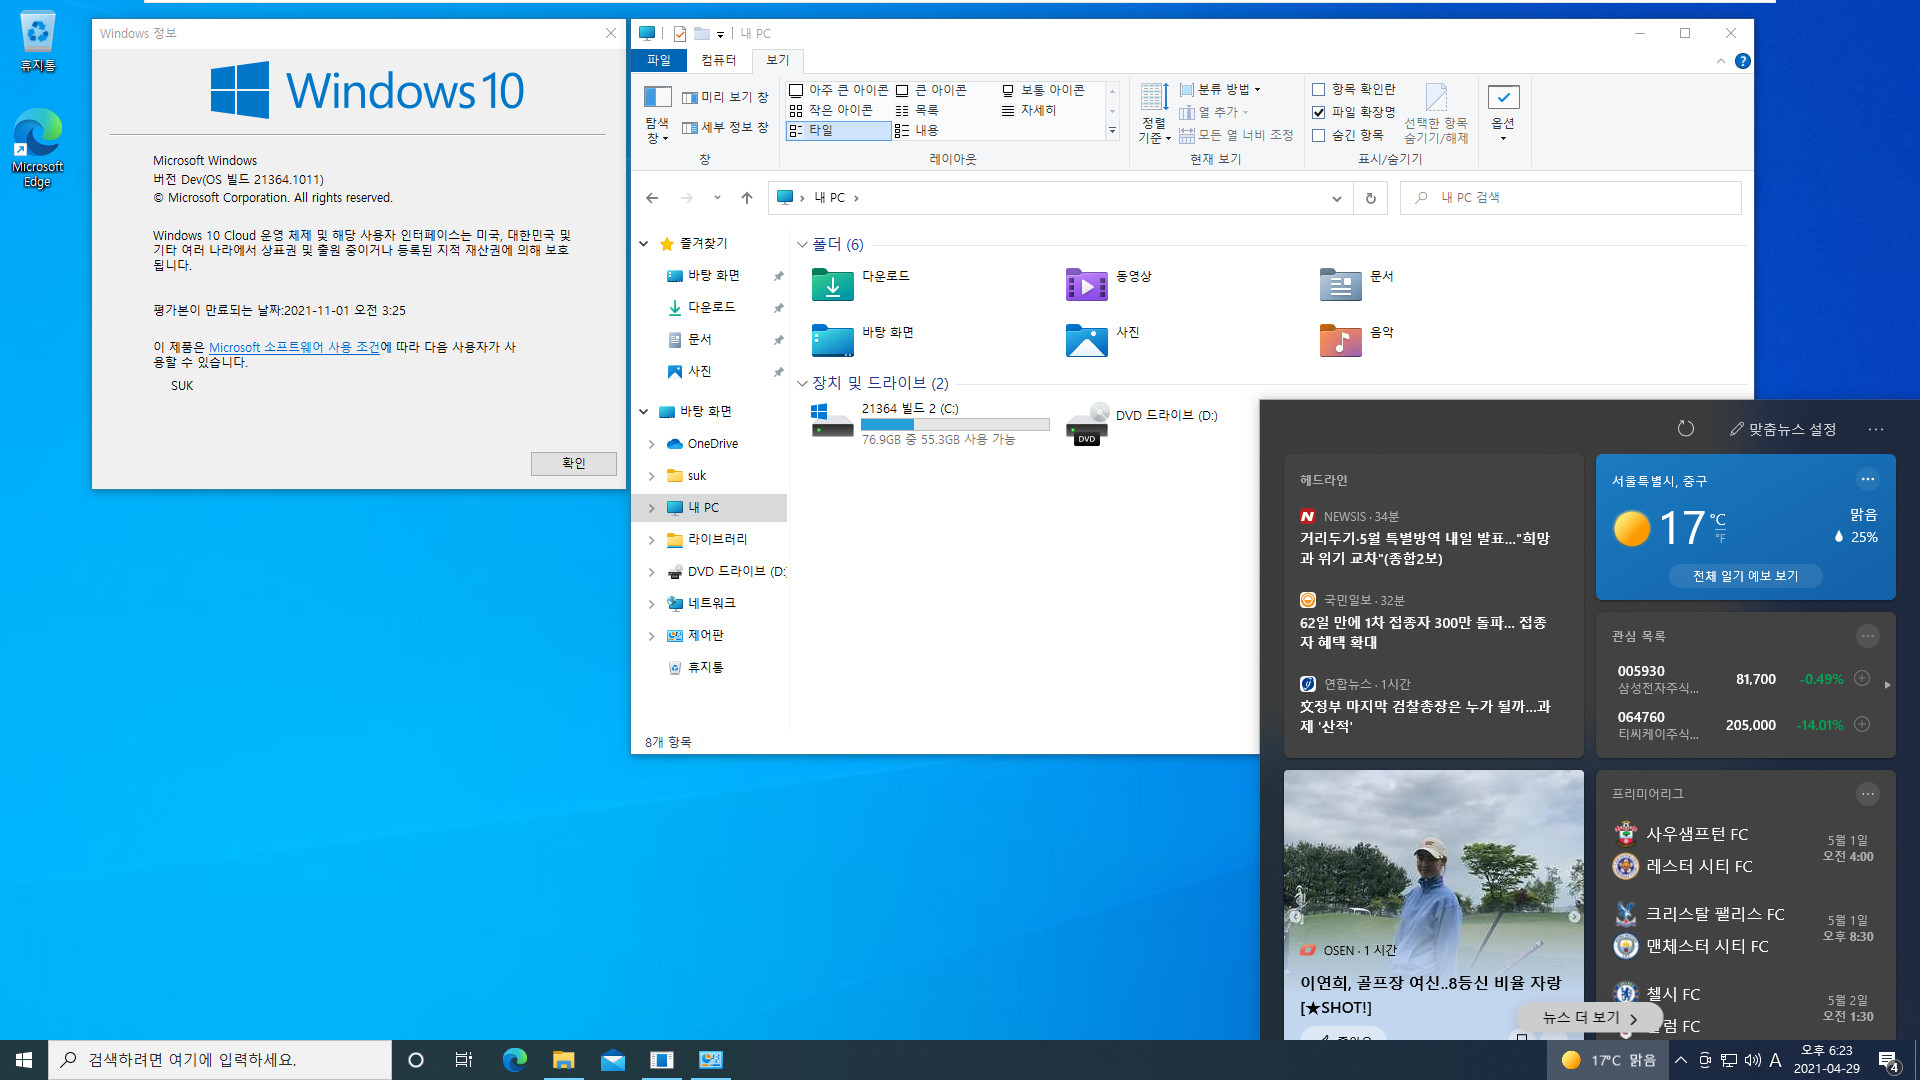This screenshot has width=1920, height=1080.
Task: Collapse the 장치 및 드라이브 group
Action: pos(802,383)
